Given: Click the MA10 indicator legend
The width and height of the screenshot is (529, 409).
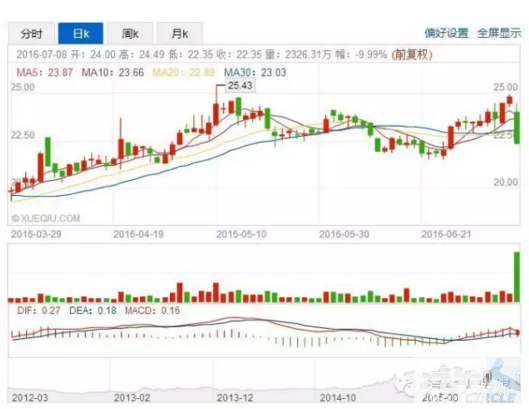Looking at the screenshot, I should coord(113,73).
